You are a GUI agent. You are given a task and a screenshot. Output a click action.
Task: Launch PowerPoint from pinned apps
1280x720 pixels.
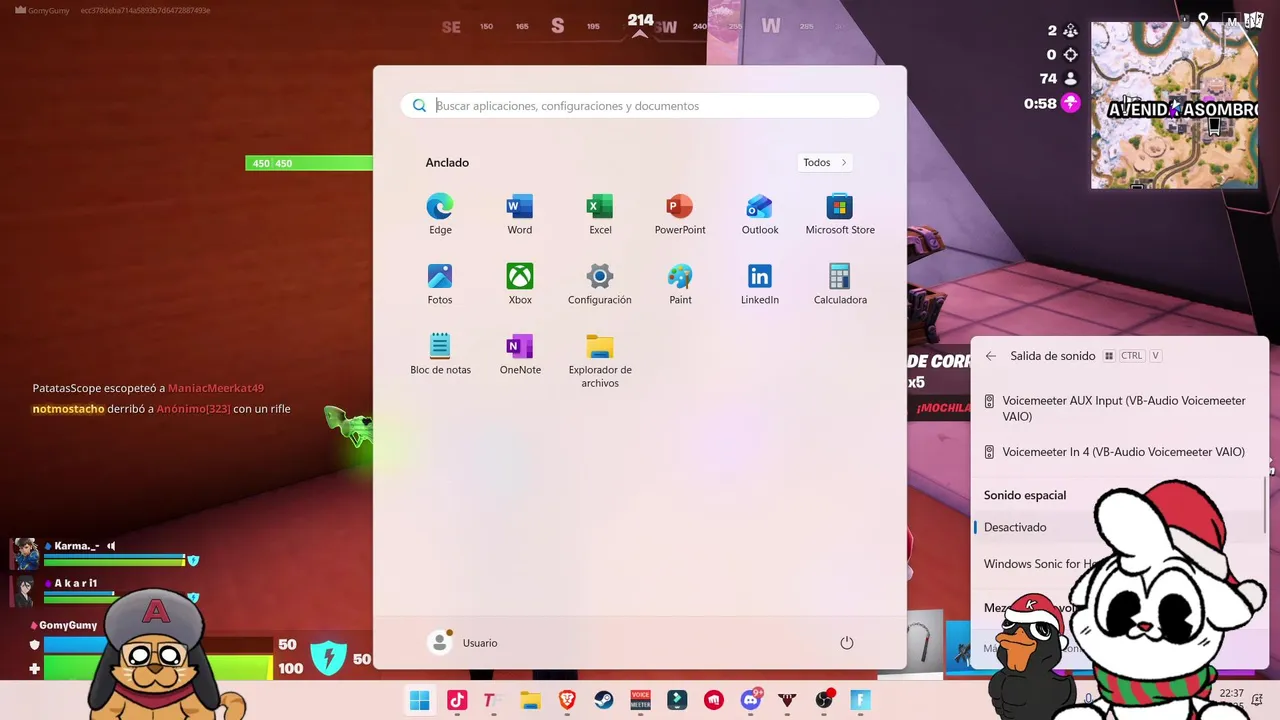click(x=680, y=215)
